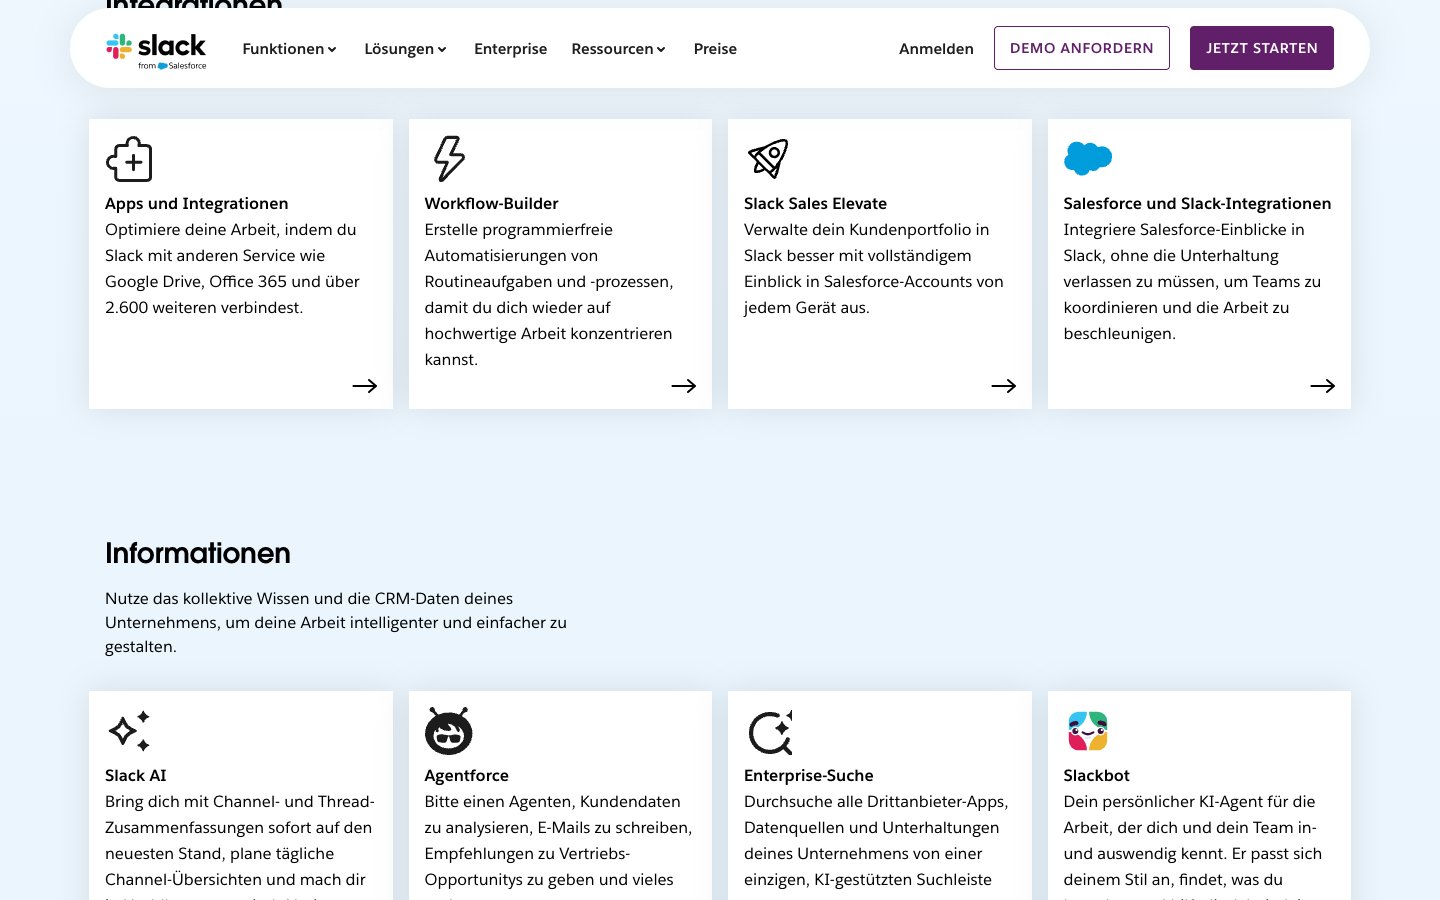Open the Salesforce und Slack-Integrationen card title
1440x900 pixels.
point(1197,204)
